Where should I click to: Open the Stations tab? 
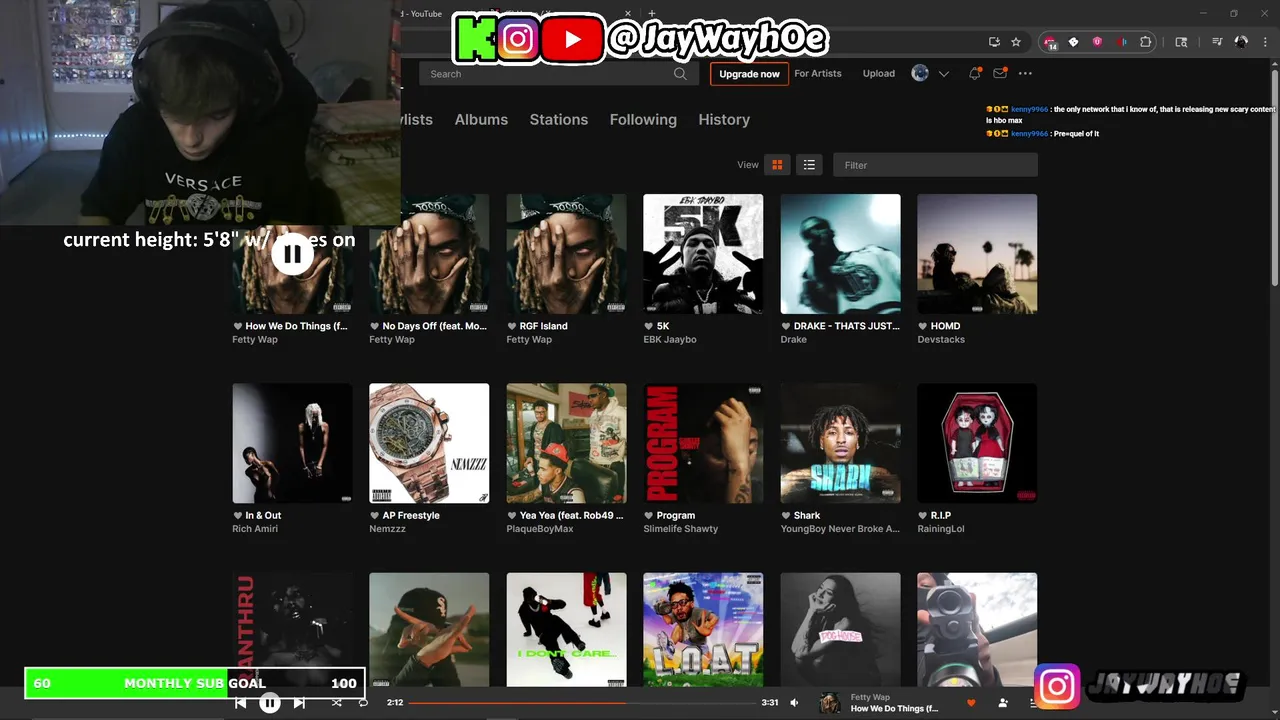click(x=558, y=119)
